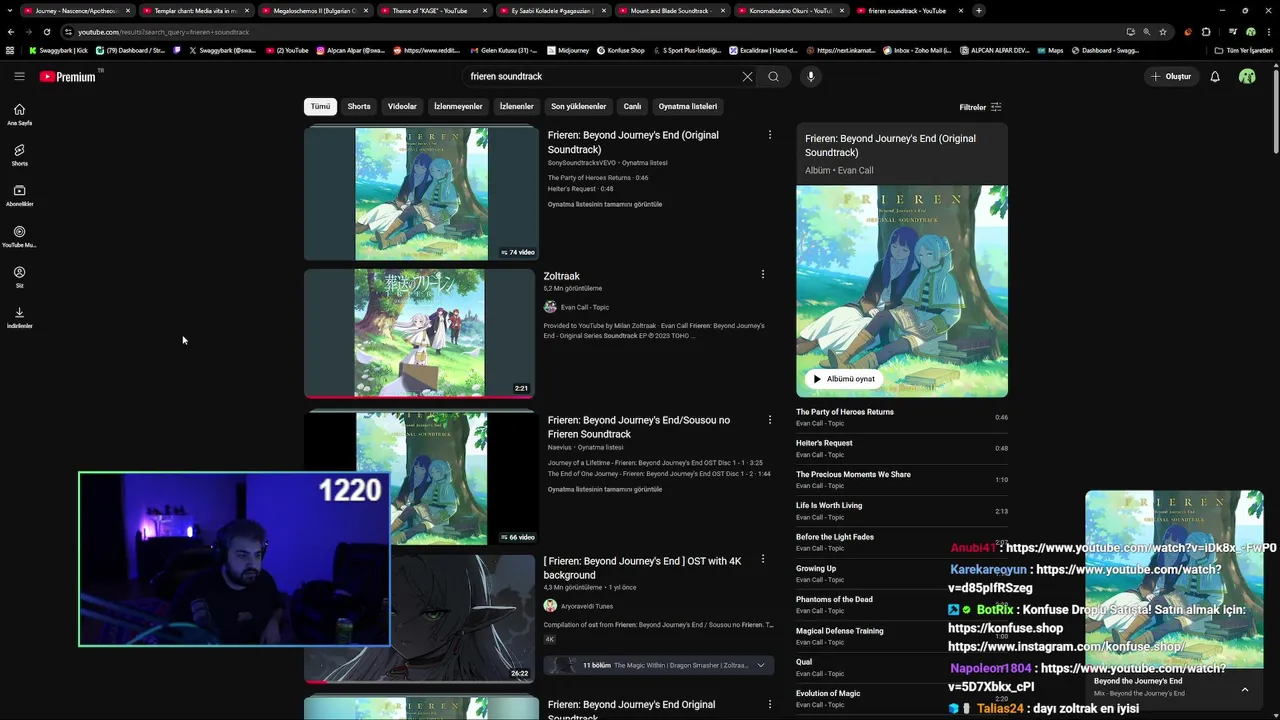Open Tüm Yer İşaretleri bookmarks folder
Image resolution: width=1280 pixels, height=720 pixels.
[1244, 50]
